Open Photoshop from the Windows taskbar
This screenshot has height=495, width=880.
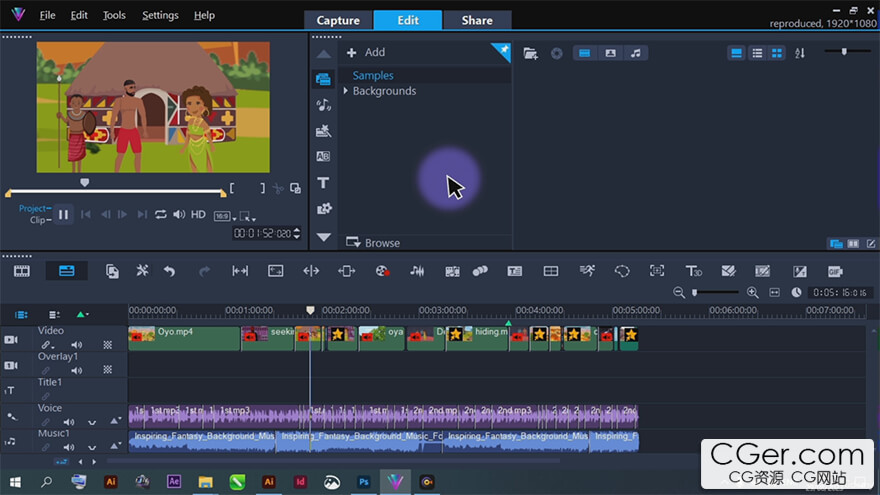(x=364, y=482)
